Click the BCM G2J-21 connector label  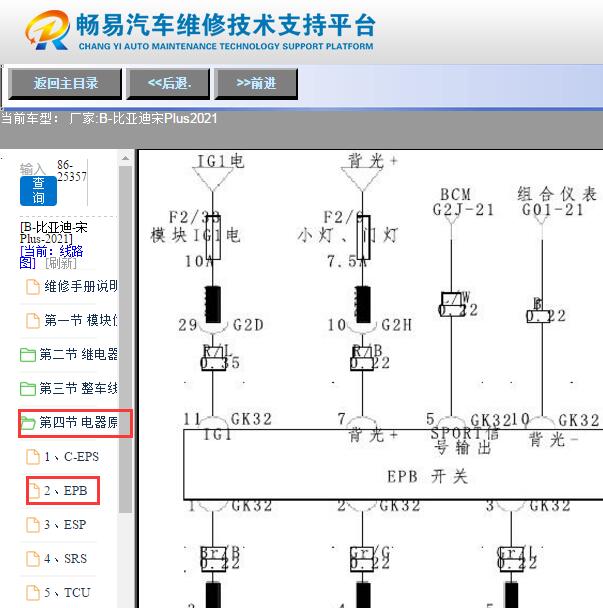[x=463, y=202]
